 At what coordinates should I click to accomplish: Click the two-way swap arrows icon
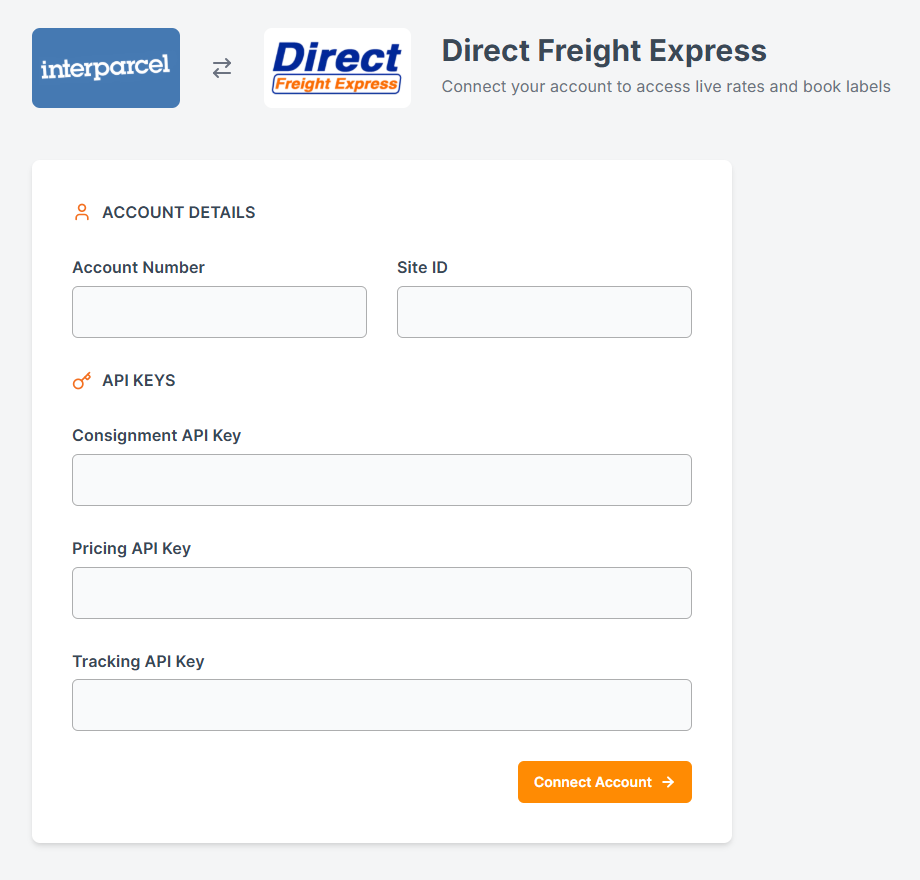tap(222, 68)
